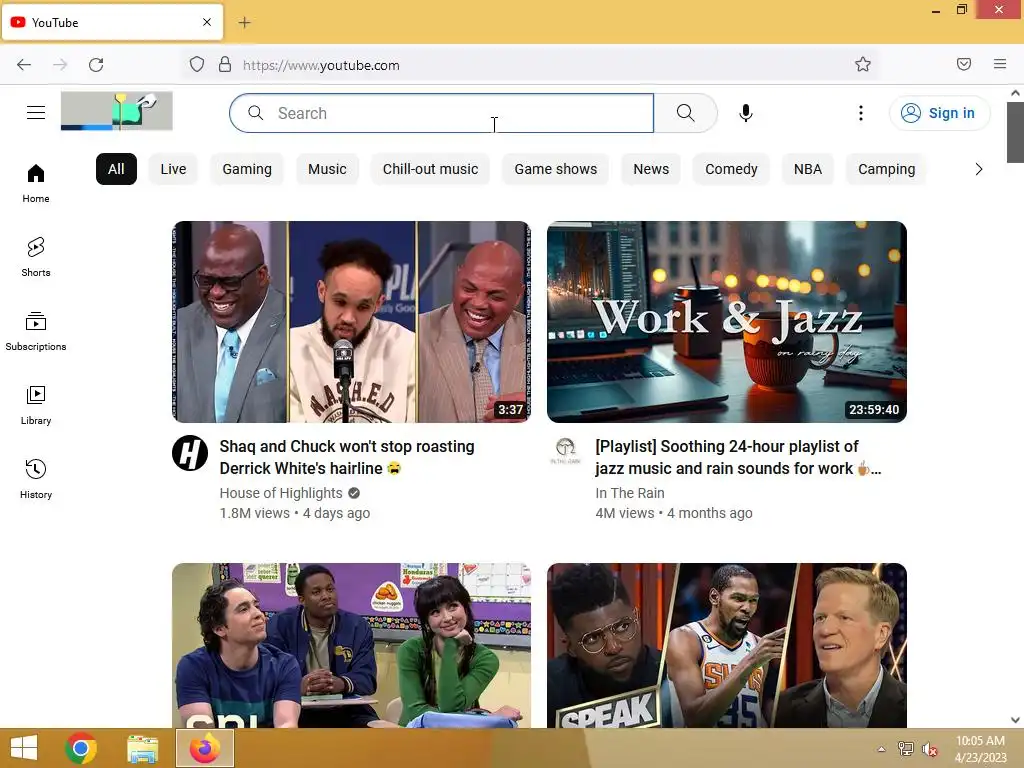Select the News filter chip
The height and width of the screenshot is (768, 1024).
point(651,169)
